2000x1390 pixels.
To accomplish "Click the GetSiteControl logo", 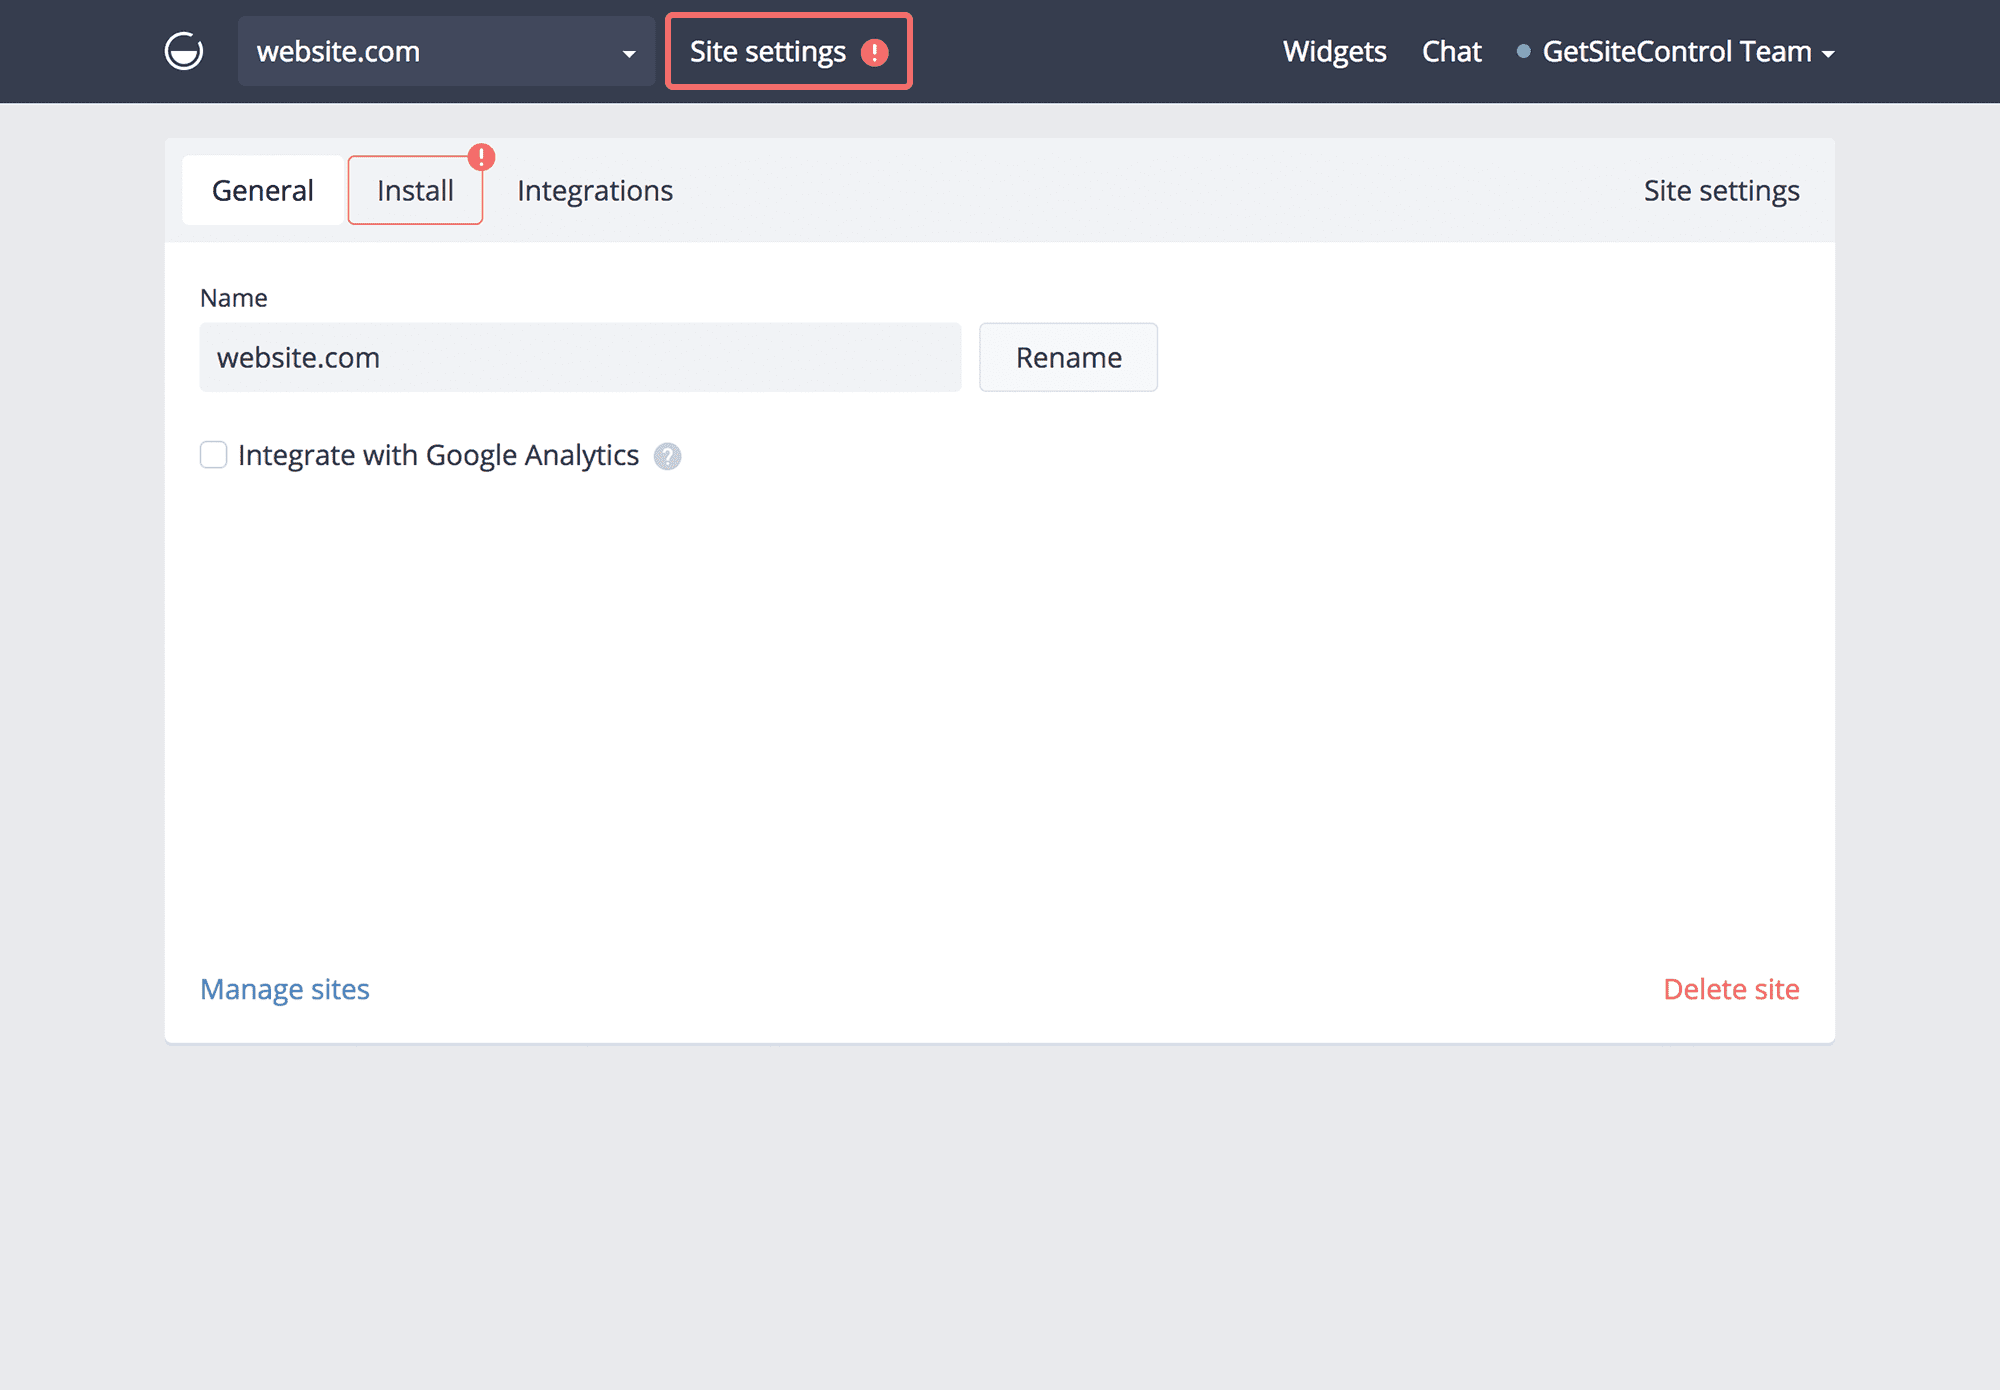I will [184, 51].
